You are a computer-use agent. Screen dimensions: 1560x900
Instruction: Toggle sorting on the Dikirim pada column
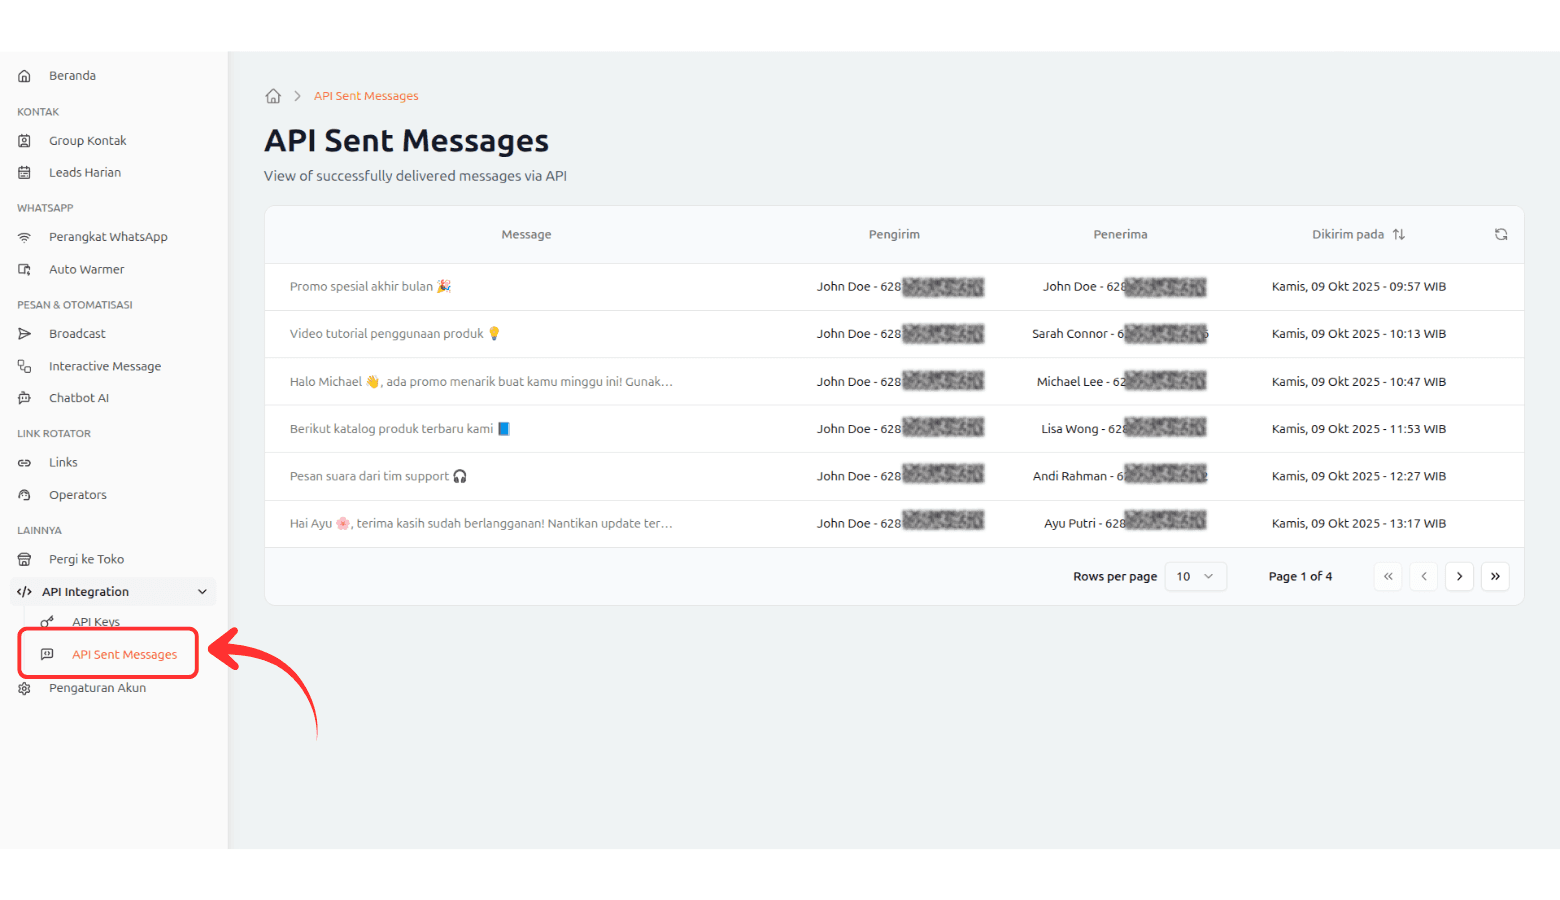[1399, 233]
